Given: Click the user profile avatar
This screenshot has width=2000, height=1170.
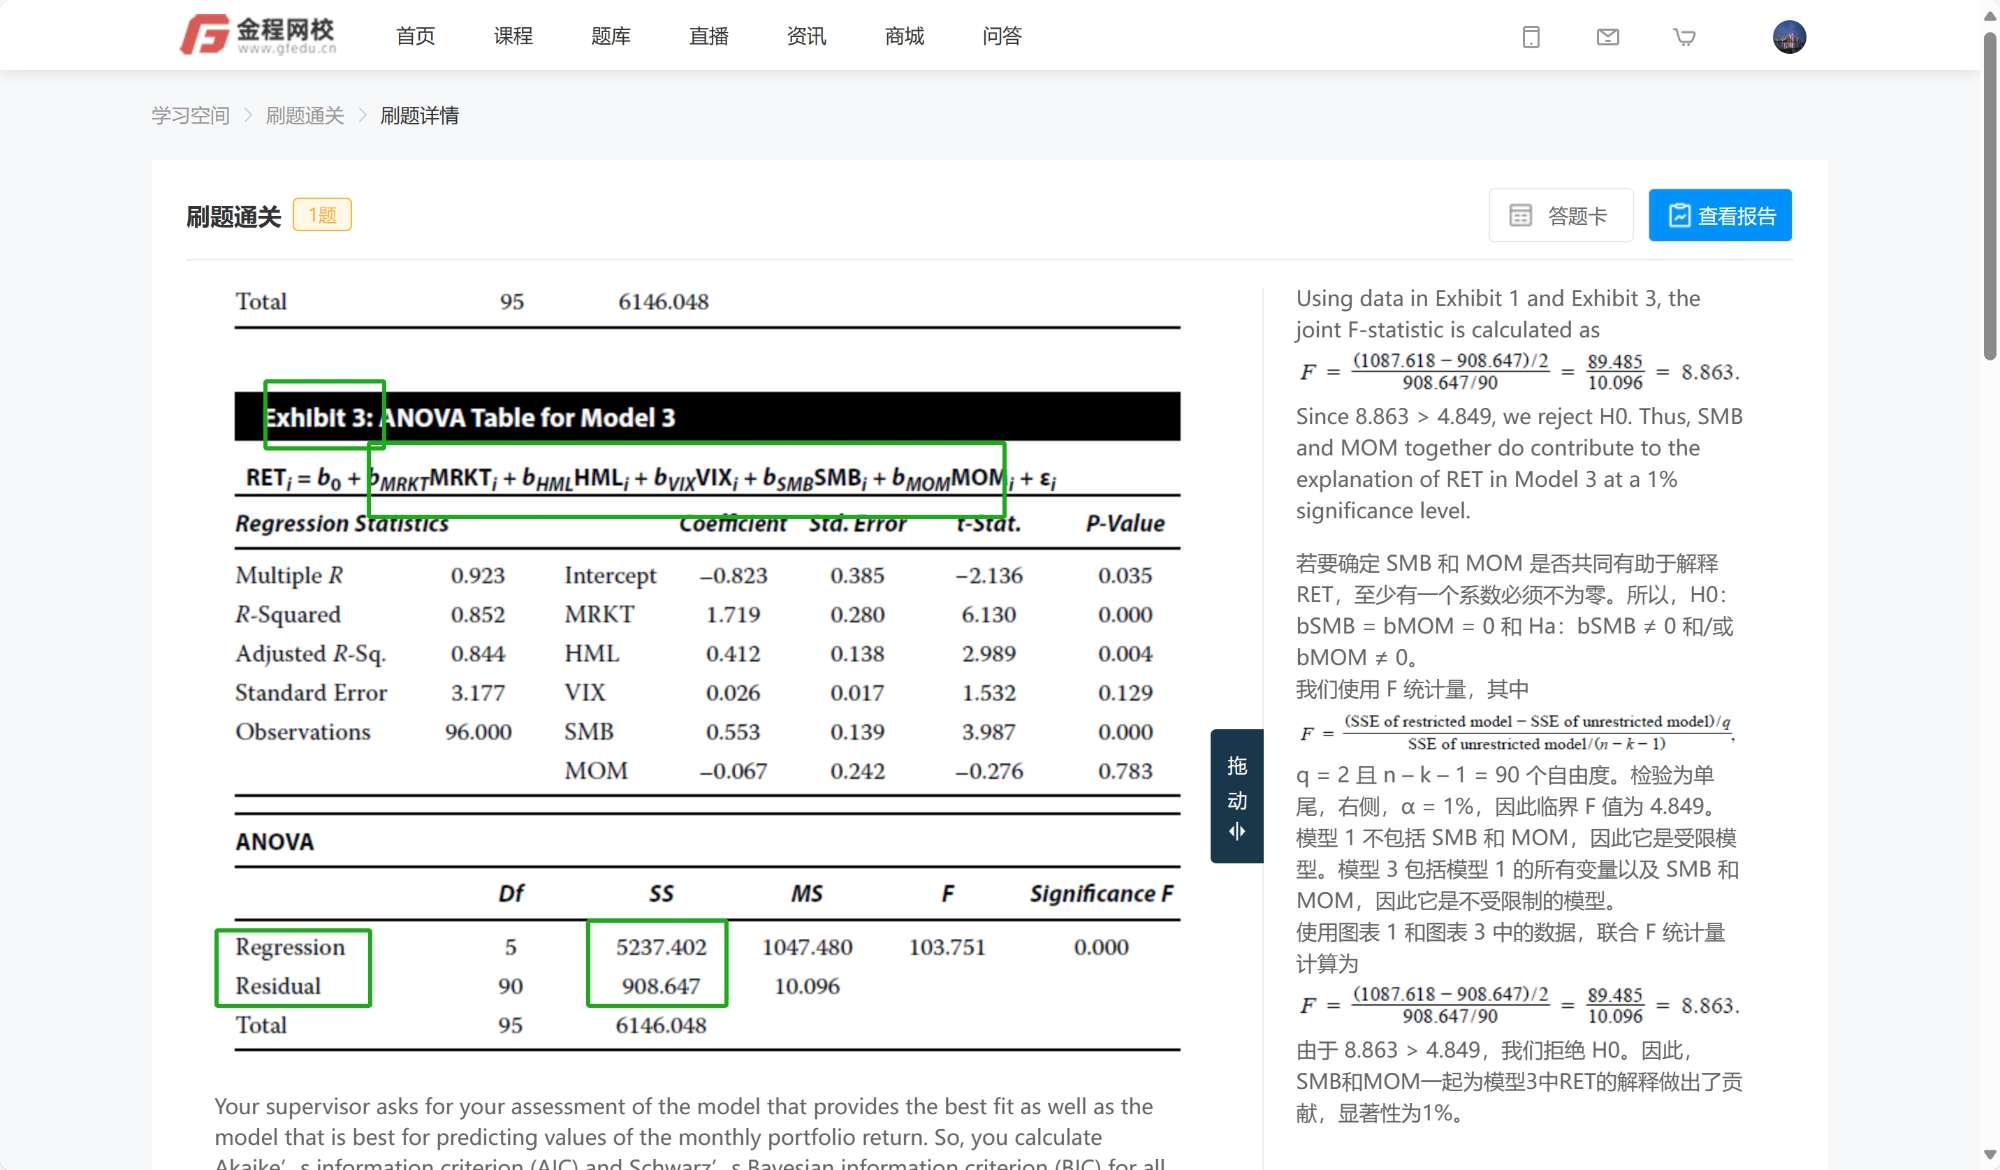Looking at the screenshot, I should (1788, 37).
